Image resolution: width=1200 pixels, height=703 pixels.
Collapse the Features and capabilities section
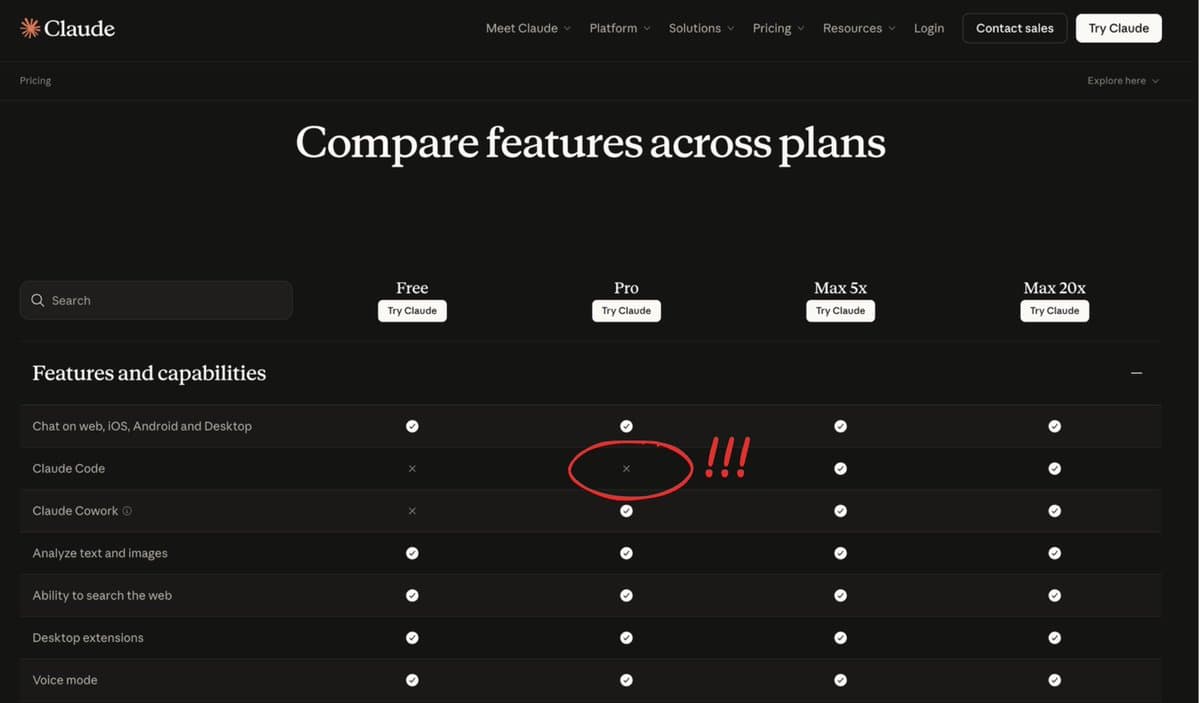(x=1136, y=372)
